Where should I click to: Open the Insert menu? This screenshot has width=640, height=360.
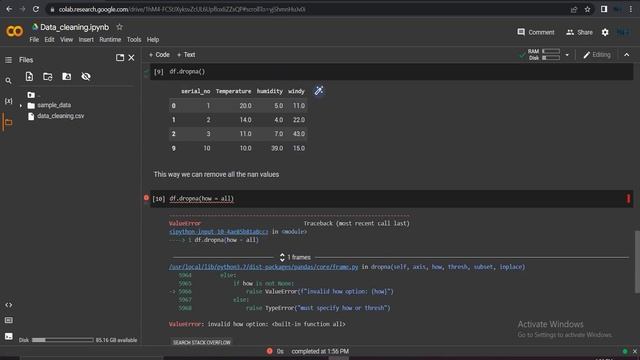click(86, 40)
